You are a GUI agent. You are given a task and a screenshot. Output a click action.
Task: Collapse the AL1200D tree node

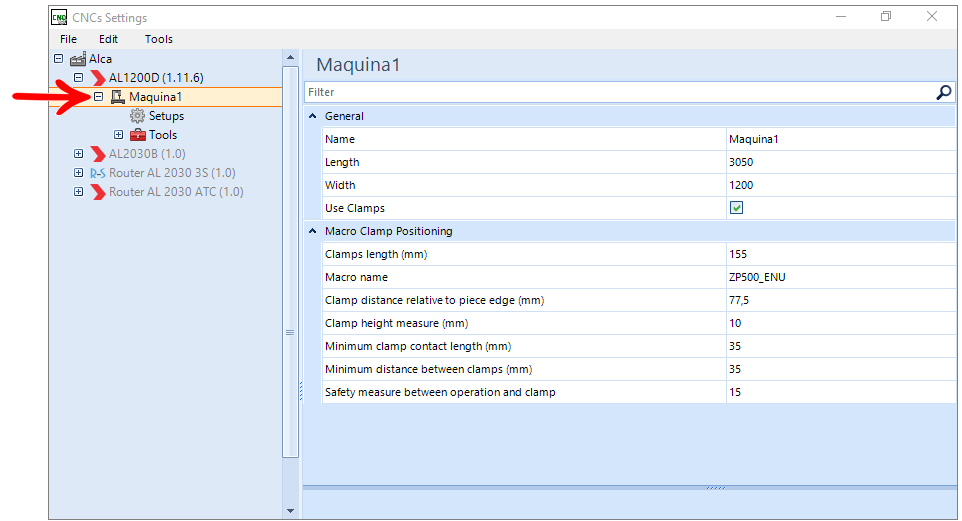[79, 78]
